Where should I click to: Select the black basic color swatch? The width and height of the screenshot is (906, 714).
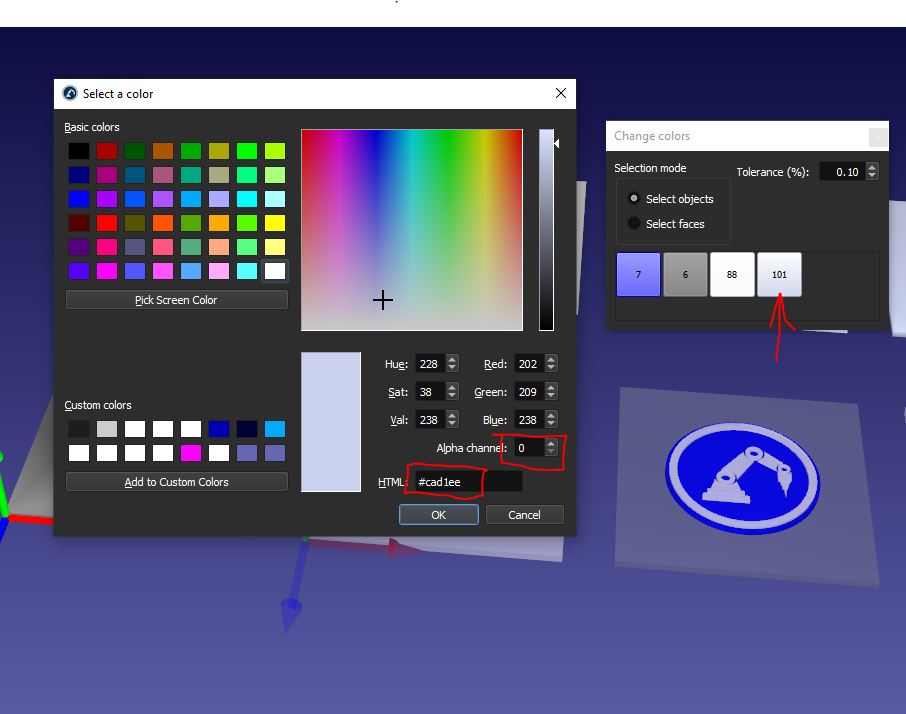click(78, 151)
